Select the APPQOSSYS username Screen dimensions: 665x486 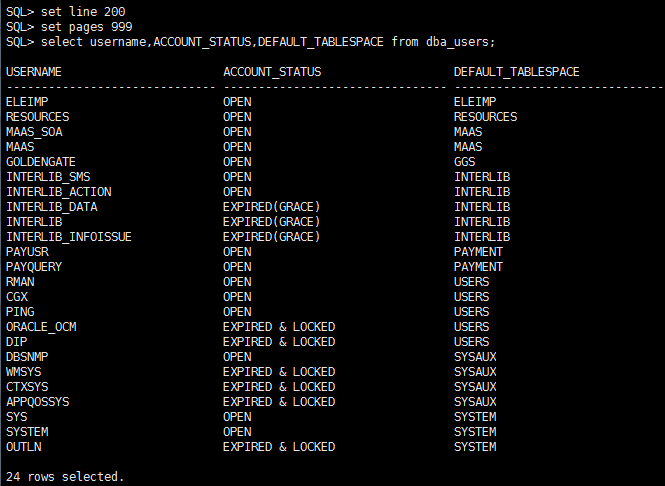point(38,402)
